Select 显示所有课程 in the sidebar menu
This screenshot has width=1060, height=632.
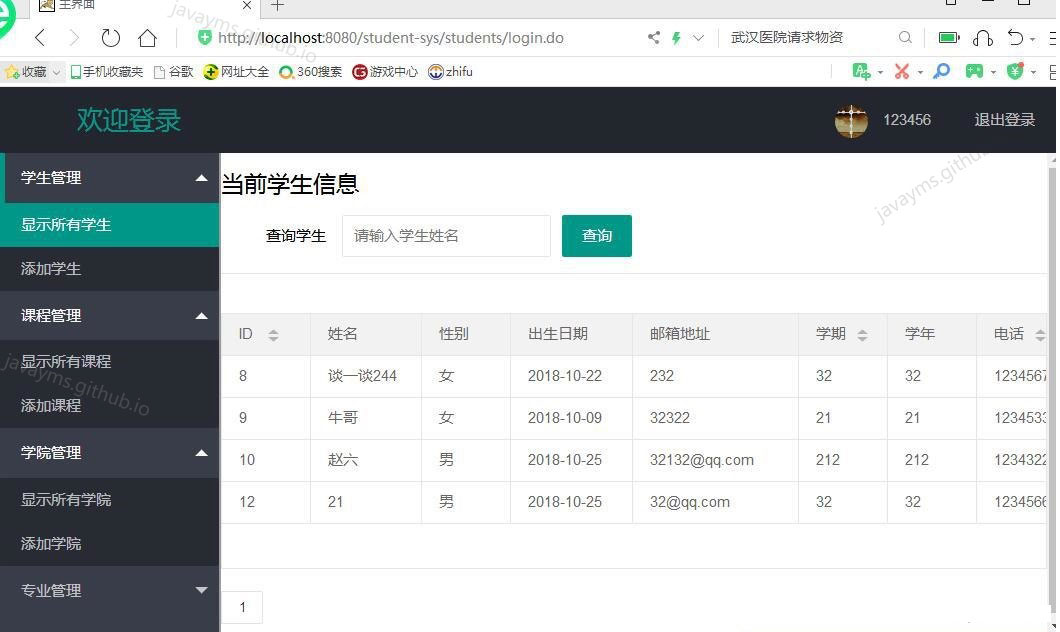[66, 361]
